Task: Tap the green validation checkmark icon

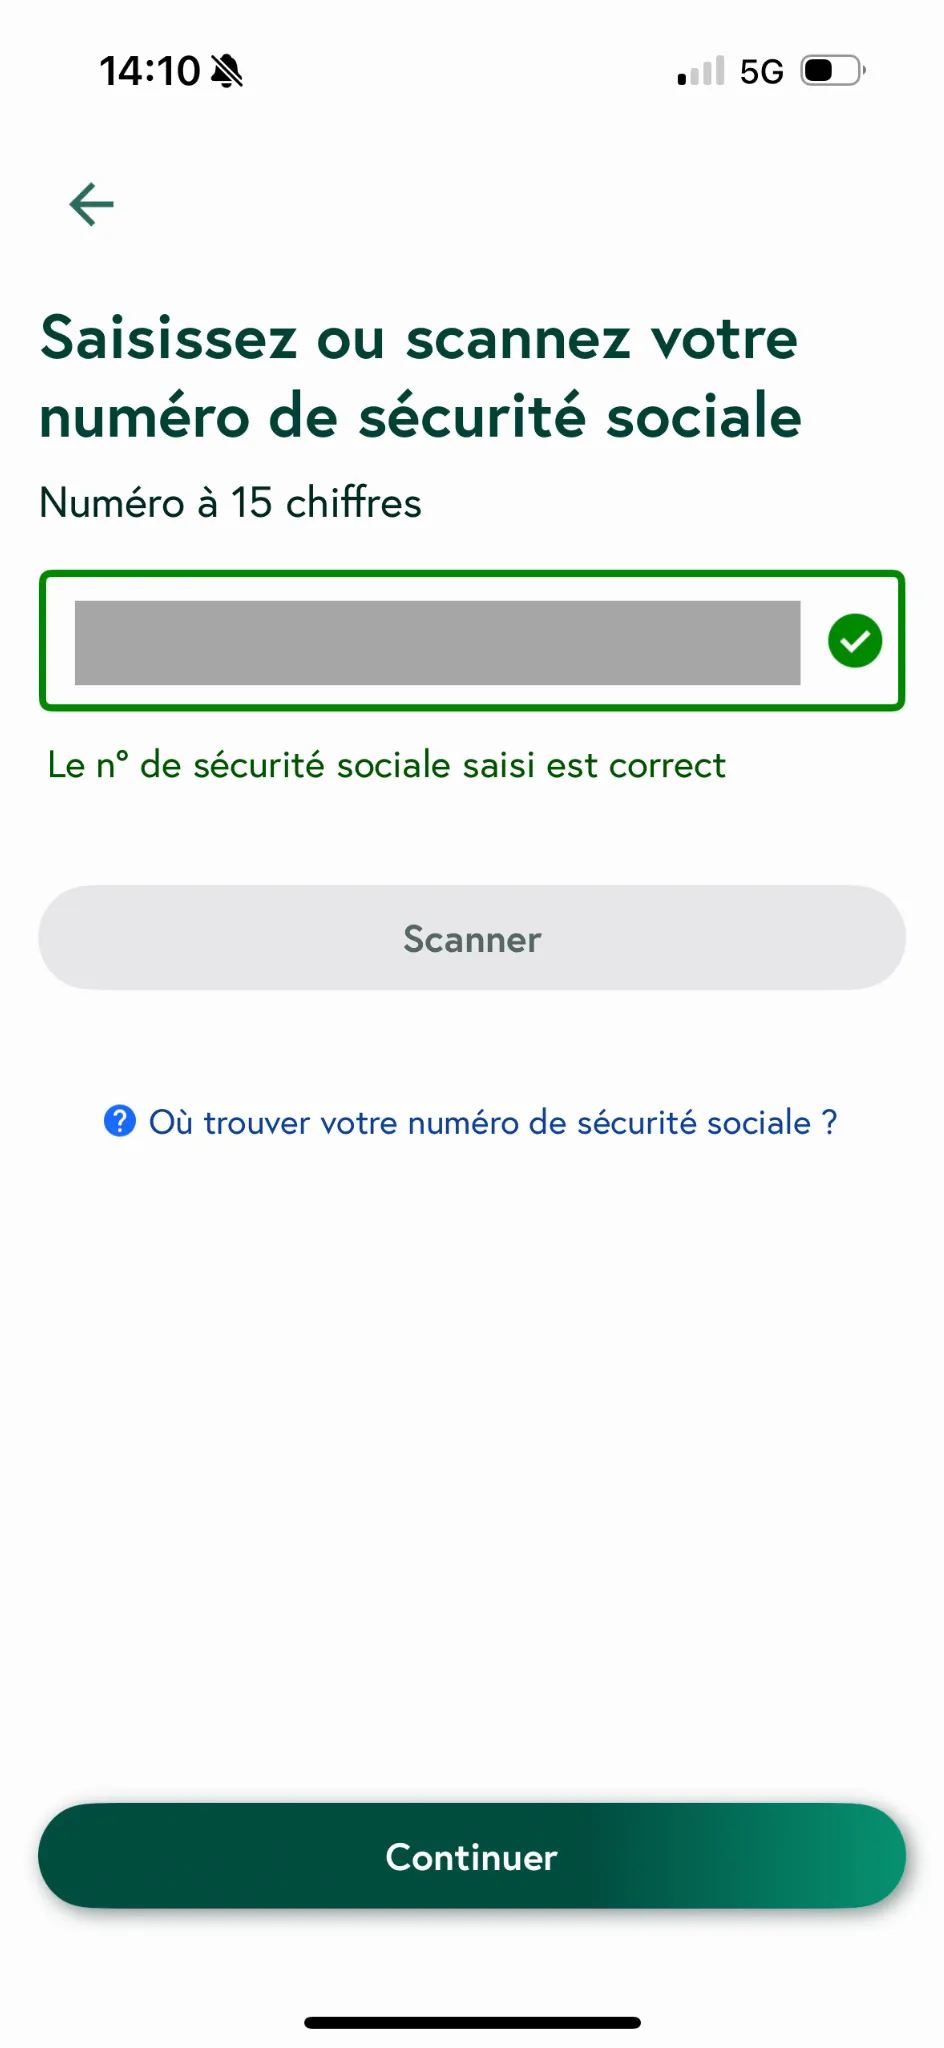Action: 854,641
